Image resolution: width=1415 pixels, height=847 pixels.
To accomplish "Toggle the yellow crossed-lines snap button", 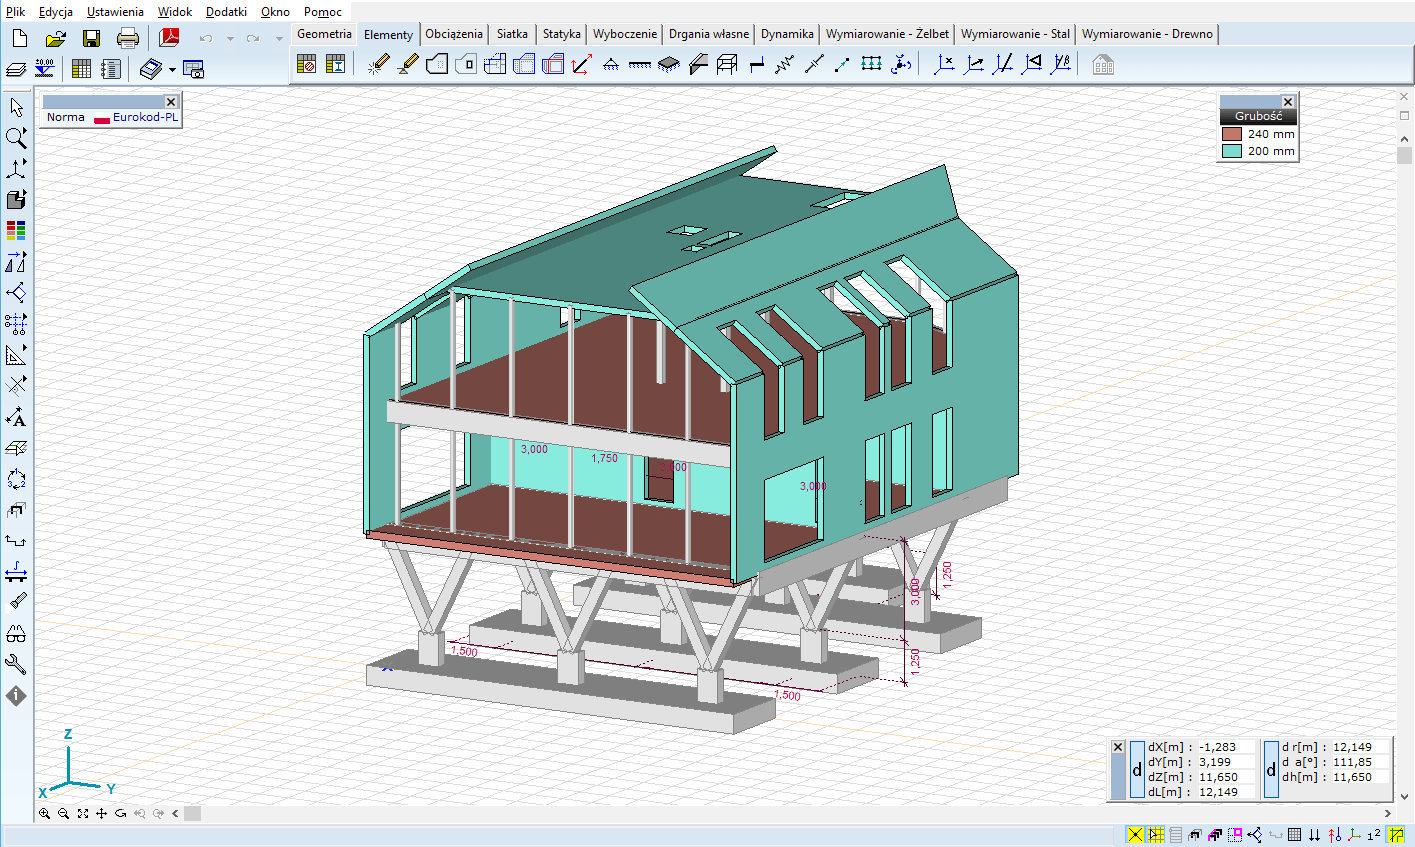I will coord(1135,835).
